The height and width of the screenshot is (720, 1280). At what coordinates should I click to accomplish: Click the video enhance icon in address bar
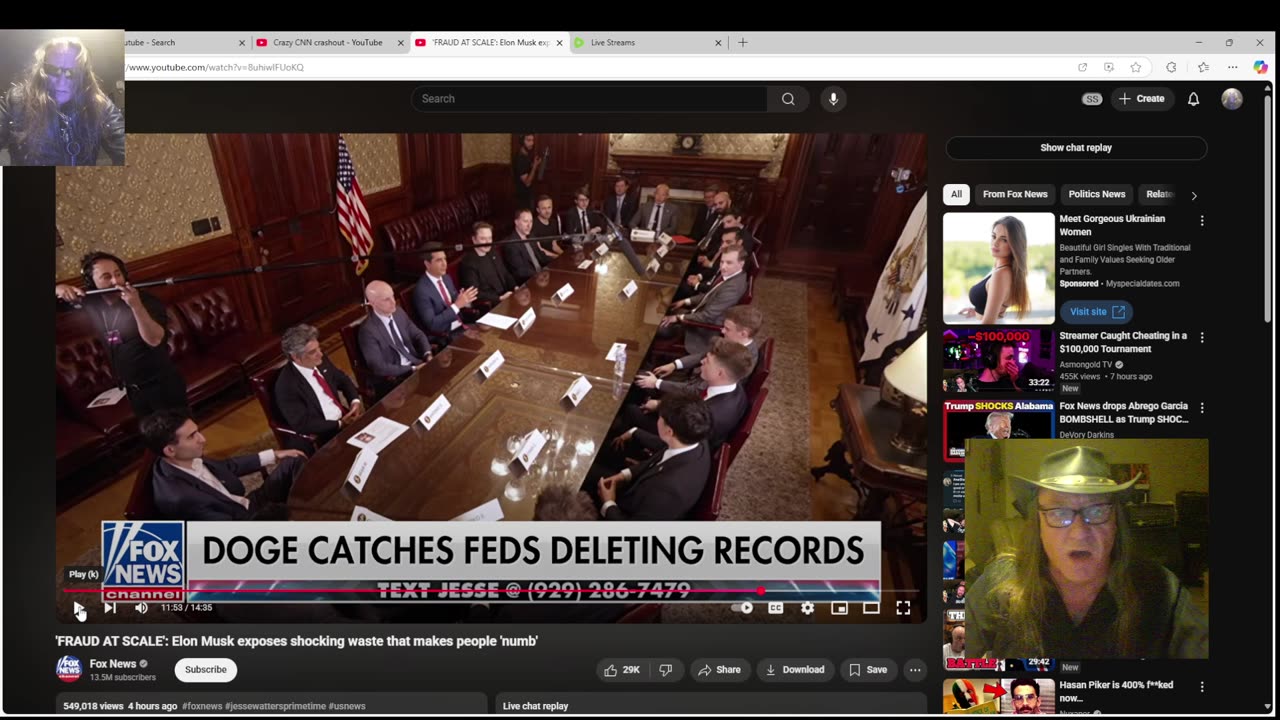point(1109,67)
